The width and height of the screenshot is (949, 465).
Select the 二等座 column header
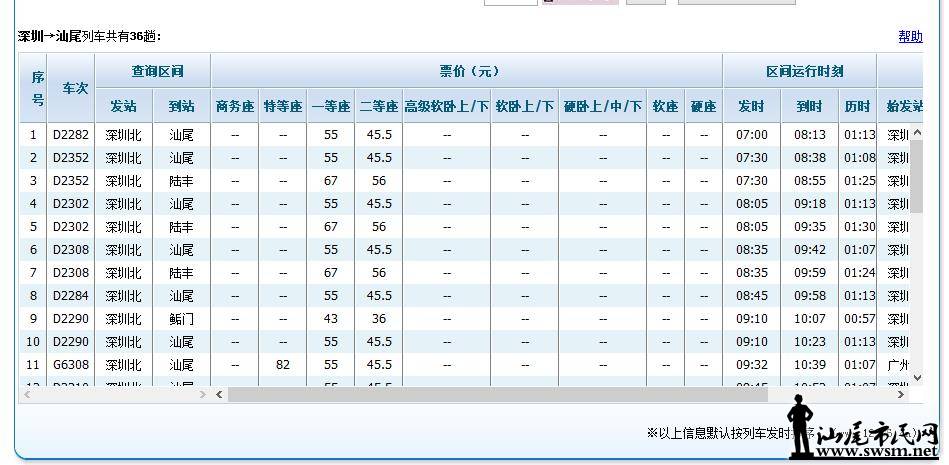click(x=379, y=106)
